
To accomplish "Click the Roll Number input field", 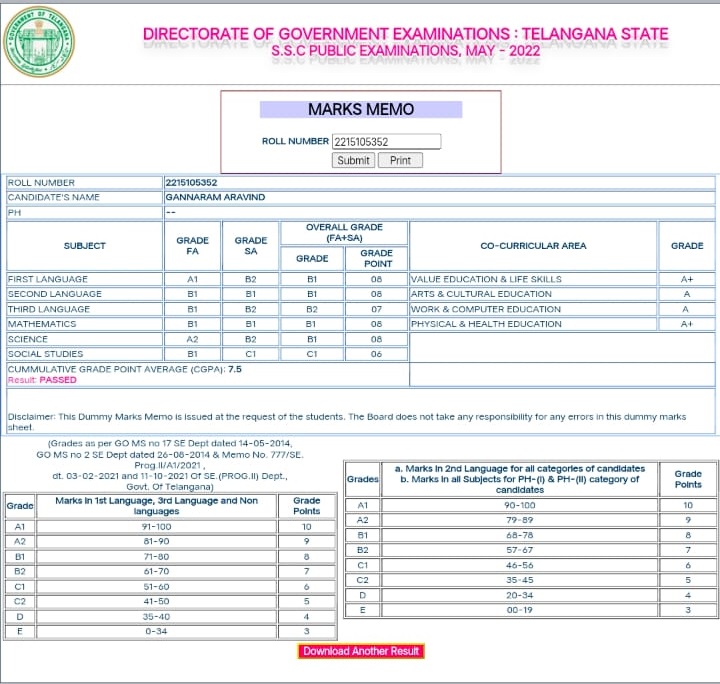I will click(x=386, y=141).
